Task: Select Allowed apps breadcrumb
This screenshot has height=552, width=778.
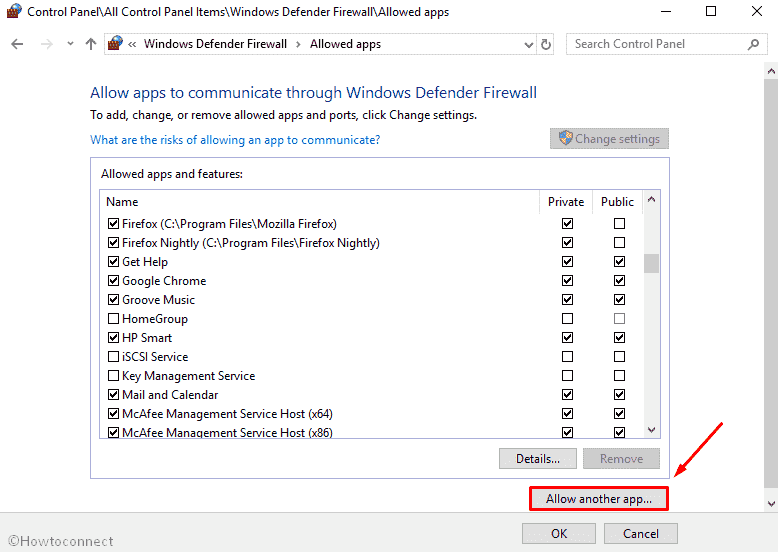Action: [345, 44]
